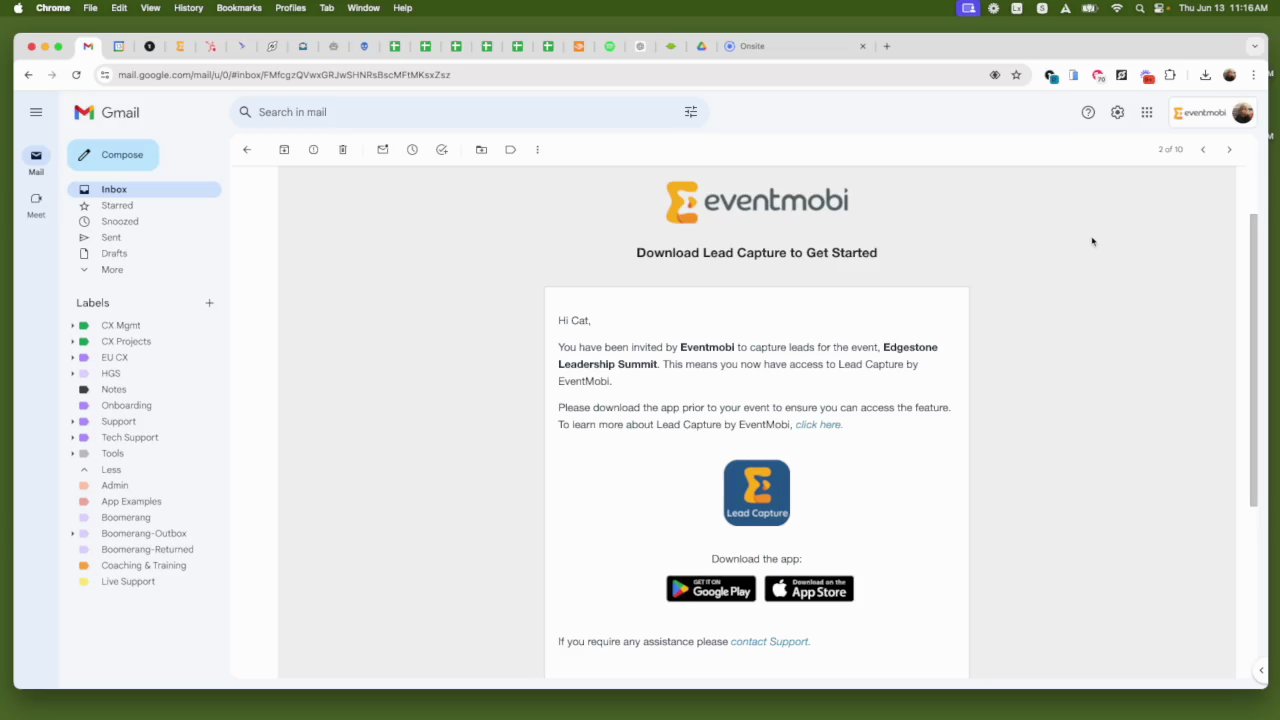Snooze this email

tap(412, 150)
